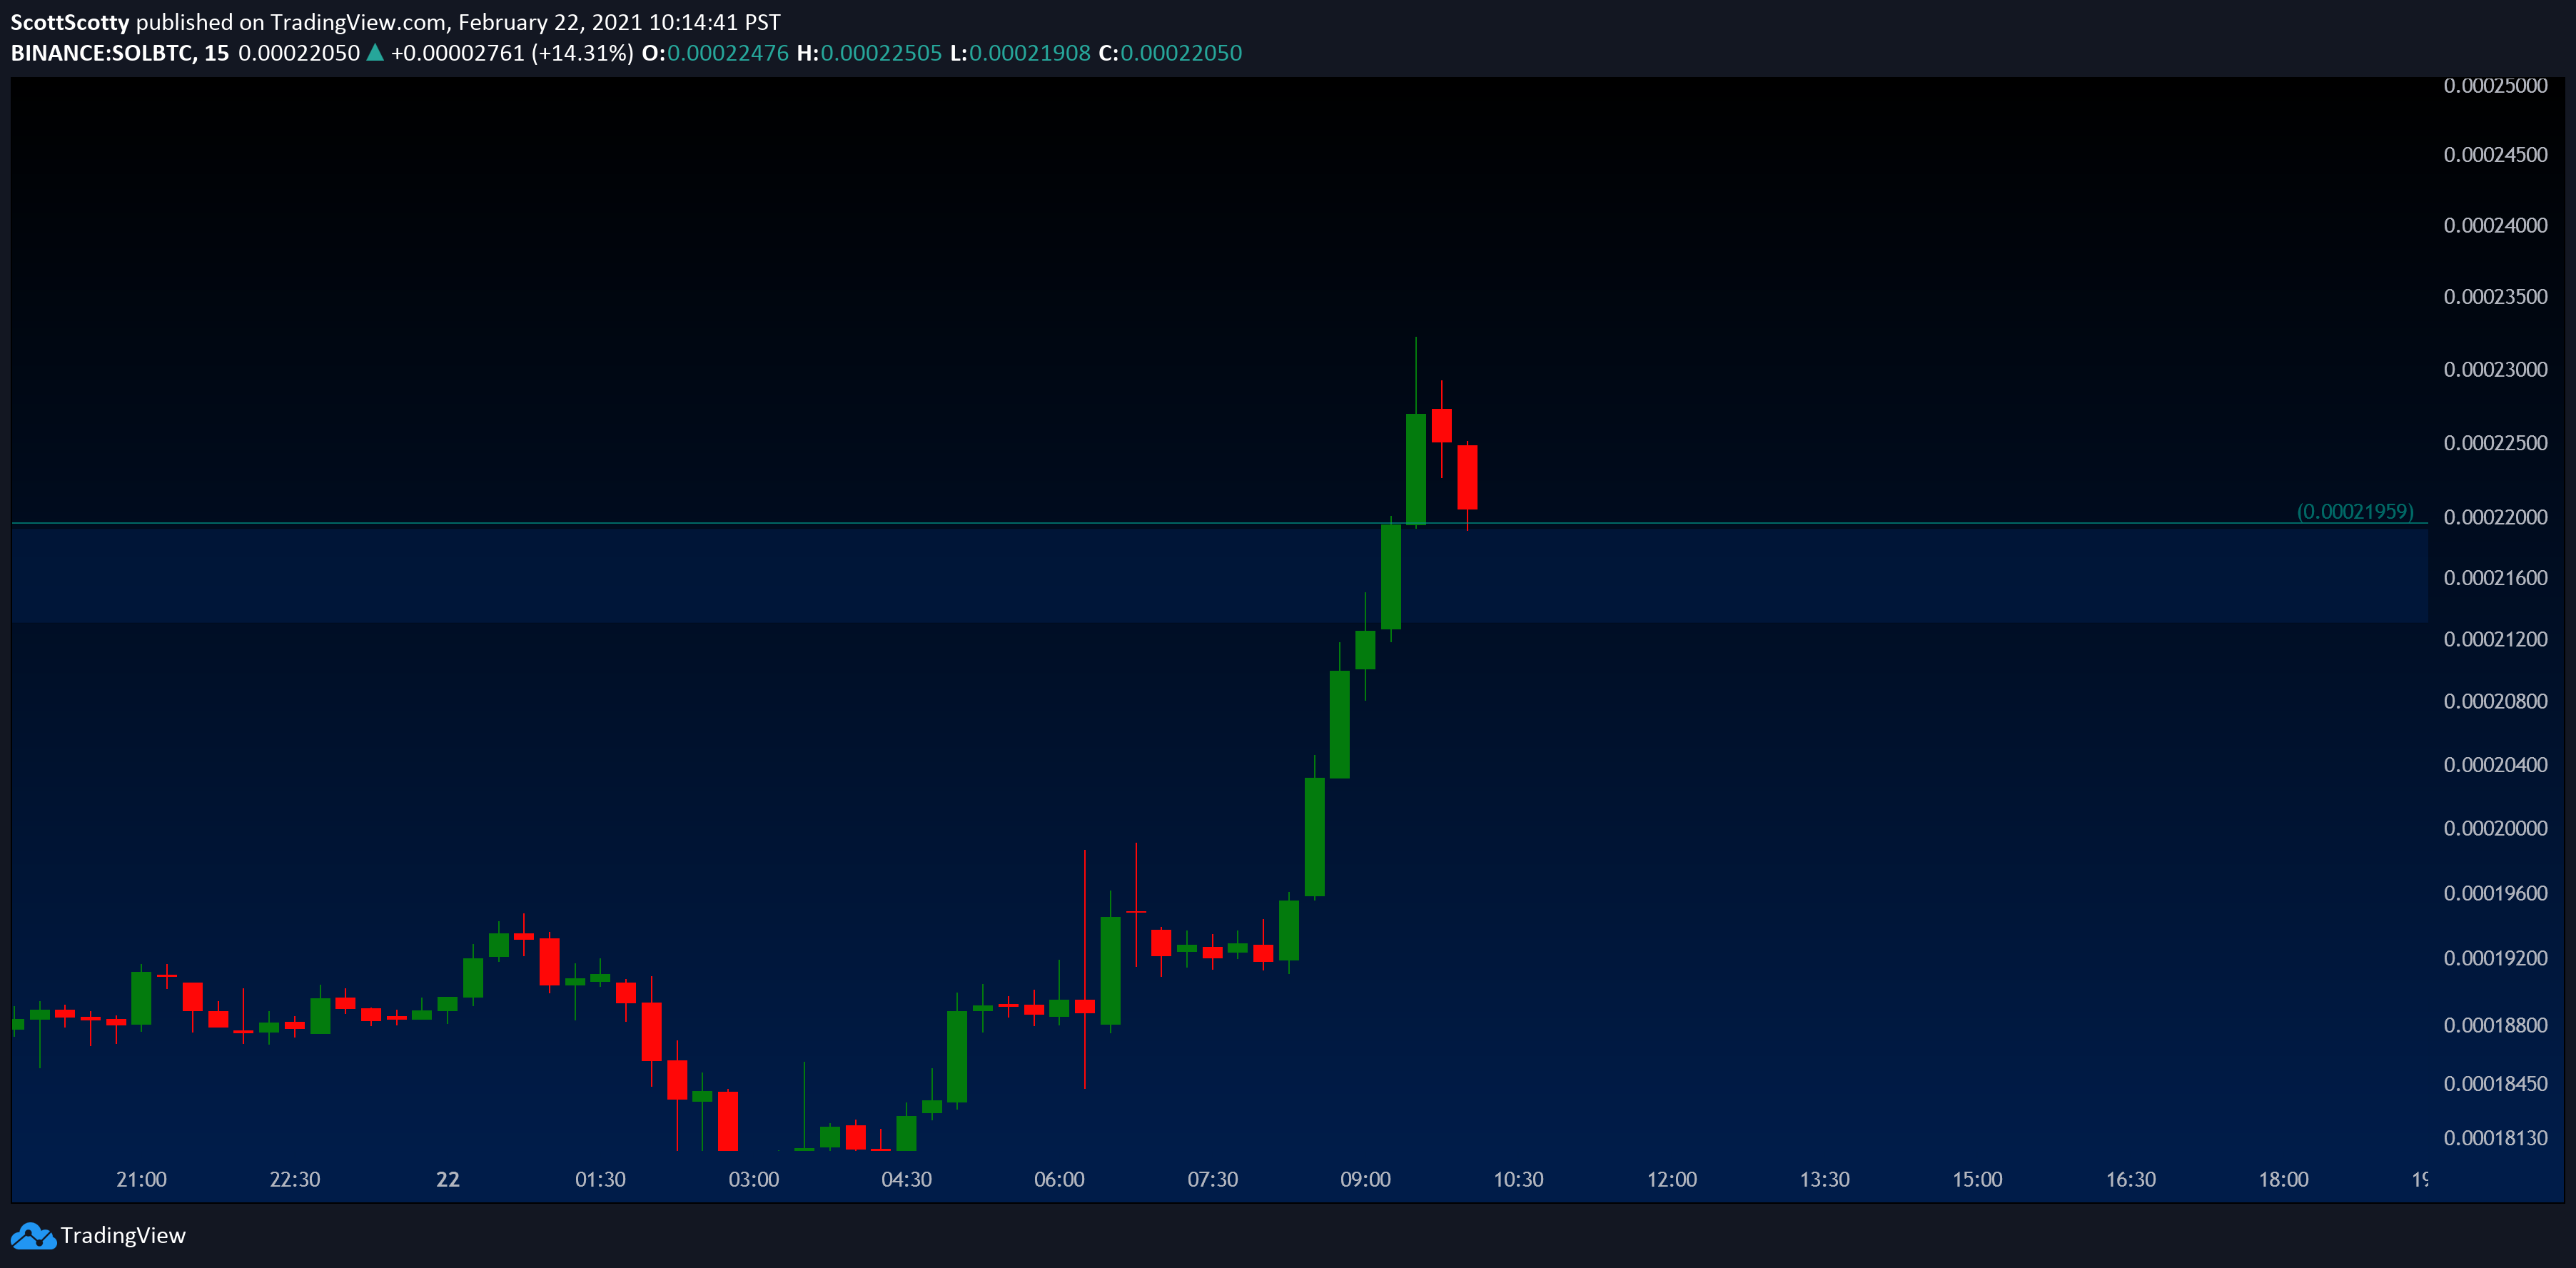Click the 10:30 time axis label
The image size is (2576, 1268).
coord(1518,1179)
